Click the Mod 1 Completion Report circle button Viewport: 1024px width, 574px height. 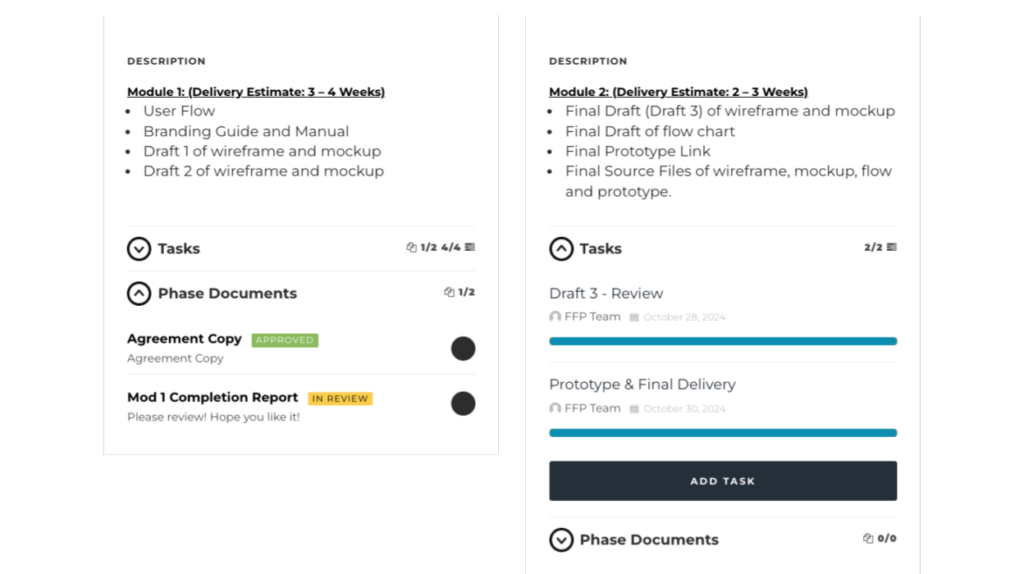click(463, 404)
